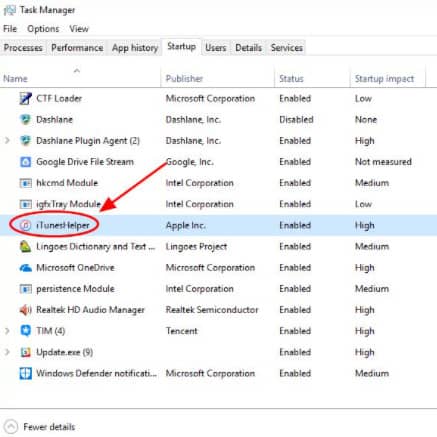This screenshot has width=437, height=437.
Task: Select the iTunesHelper music icon
Action: [25, 225]
